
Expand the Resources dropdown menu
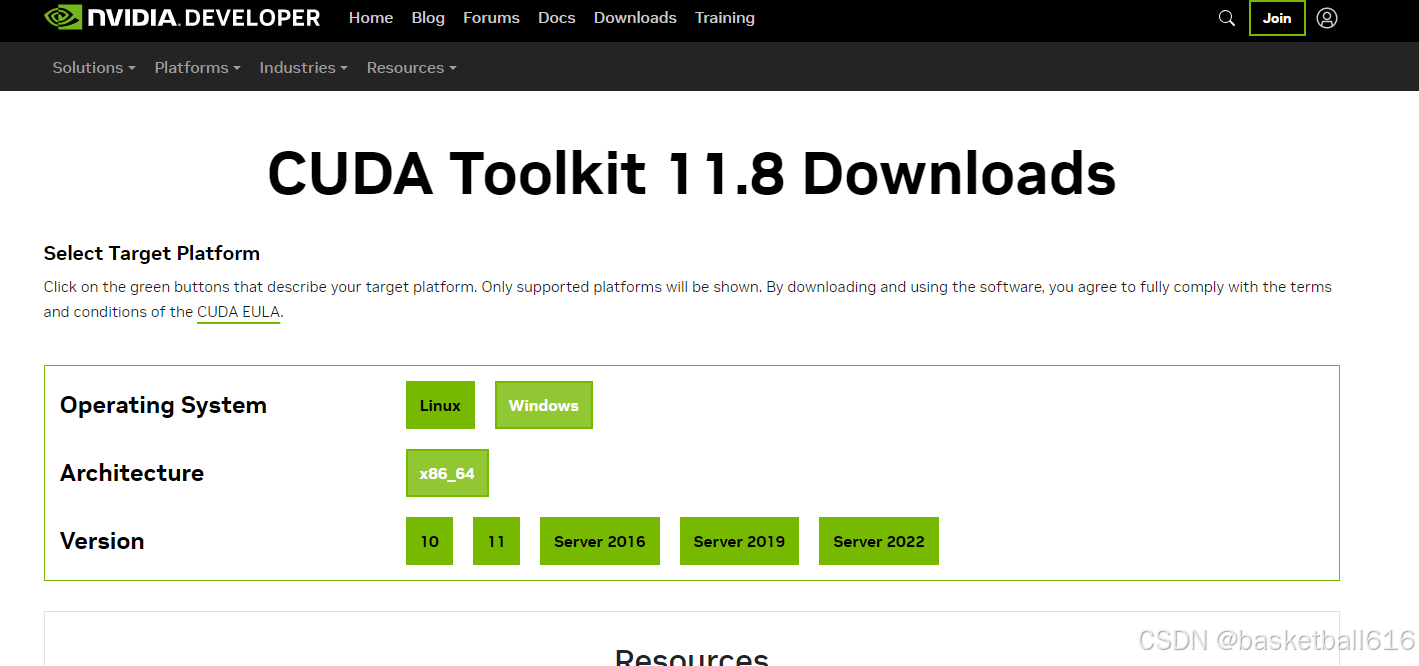[412, 68]
